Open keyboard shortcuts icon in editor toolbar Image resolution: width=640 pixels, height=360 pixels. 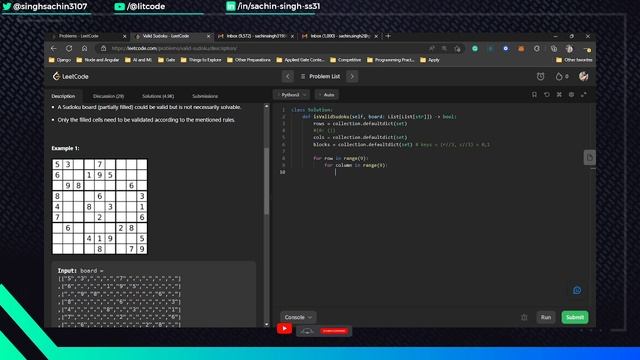tap(559, 95)
